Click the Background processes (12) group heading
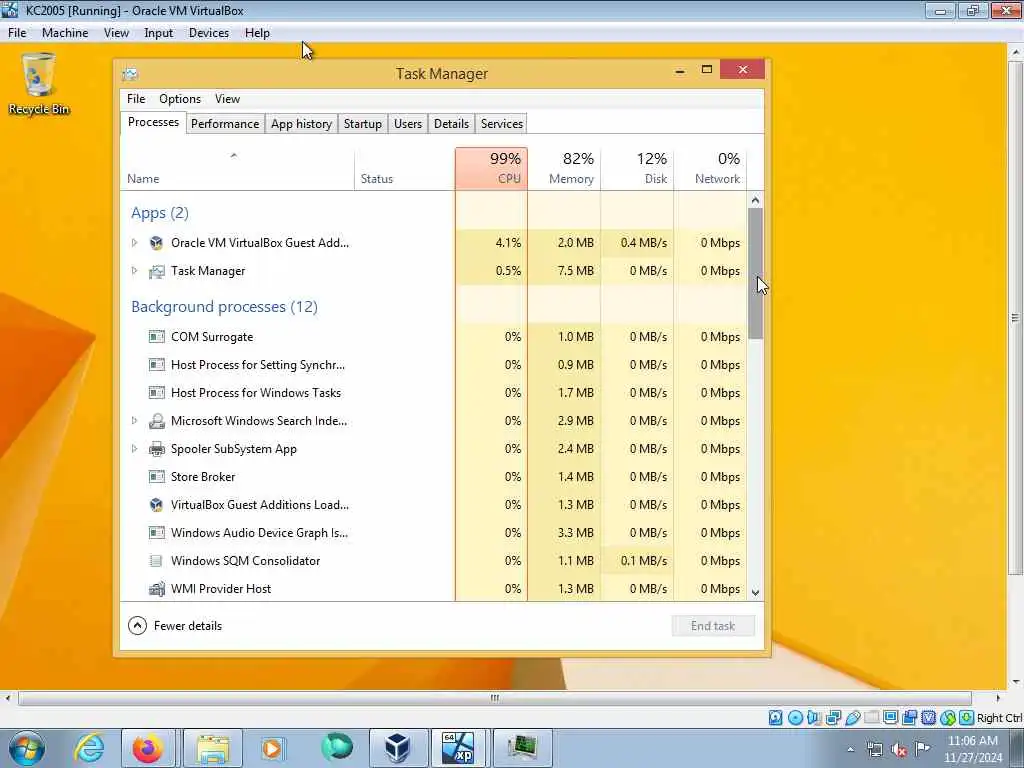 tap(224, 307)
